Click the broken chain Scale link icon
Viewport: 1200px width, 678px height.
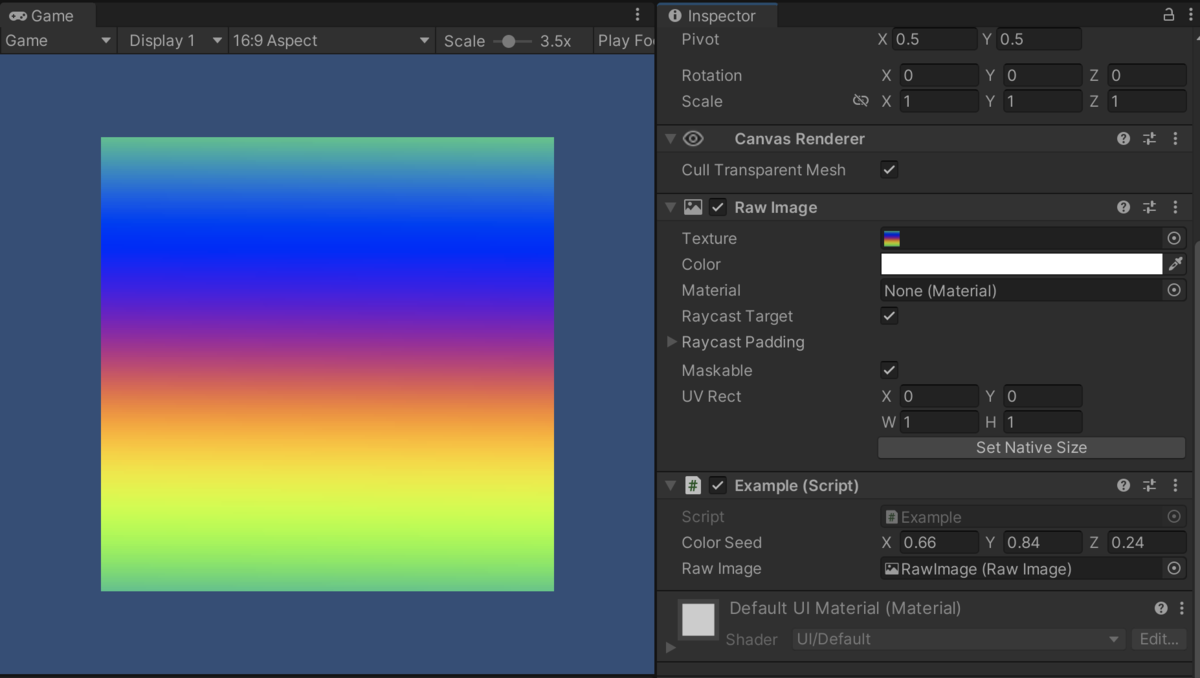(x=861, y=100)
